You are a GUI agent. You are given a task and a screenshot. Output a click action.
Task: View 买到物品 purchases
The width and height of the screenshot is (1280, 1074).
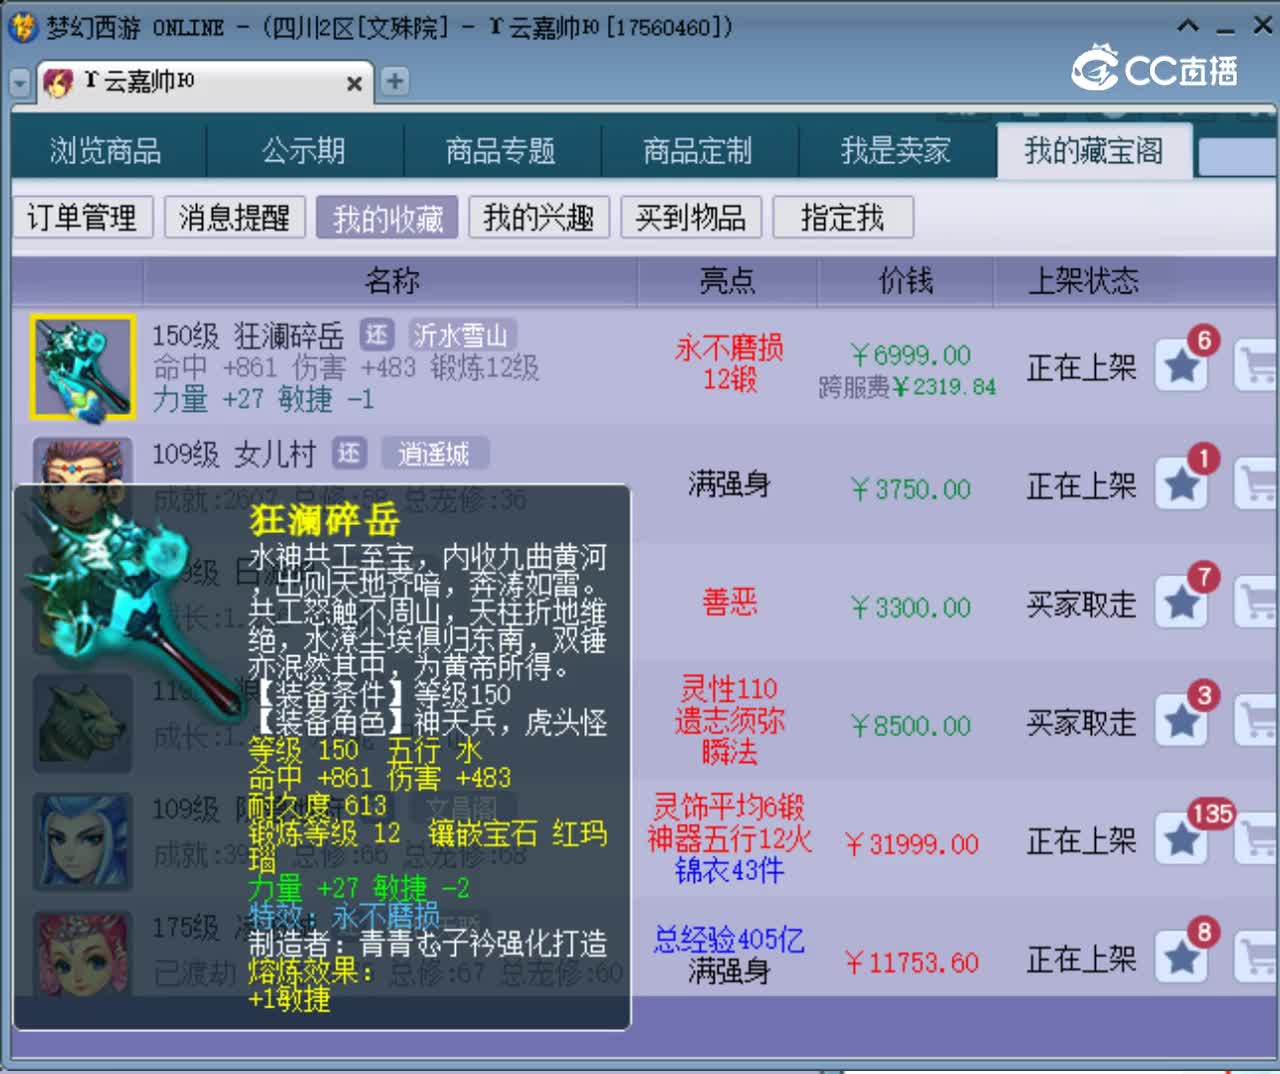pyautogui.click(x=691, y=217)
